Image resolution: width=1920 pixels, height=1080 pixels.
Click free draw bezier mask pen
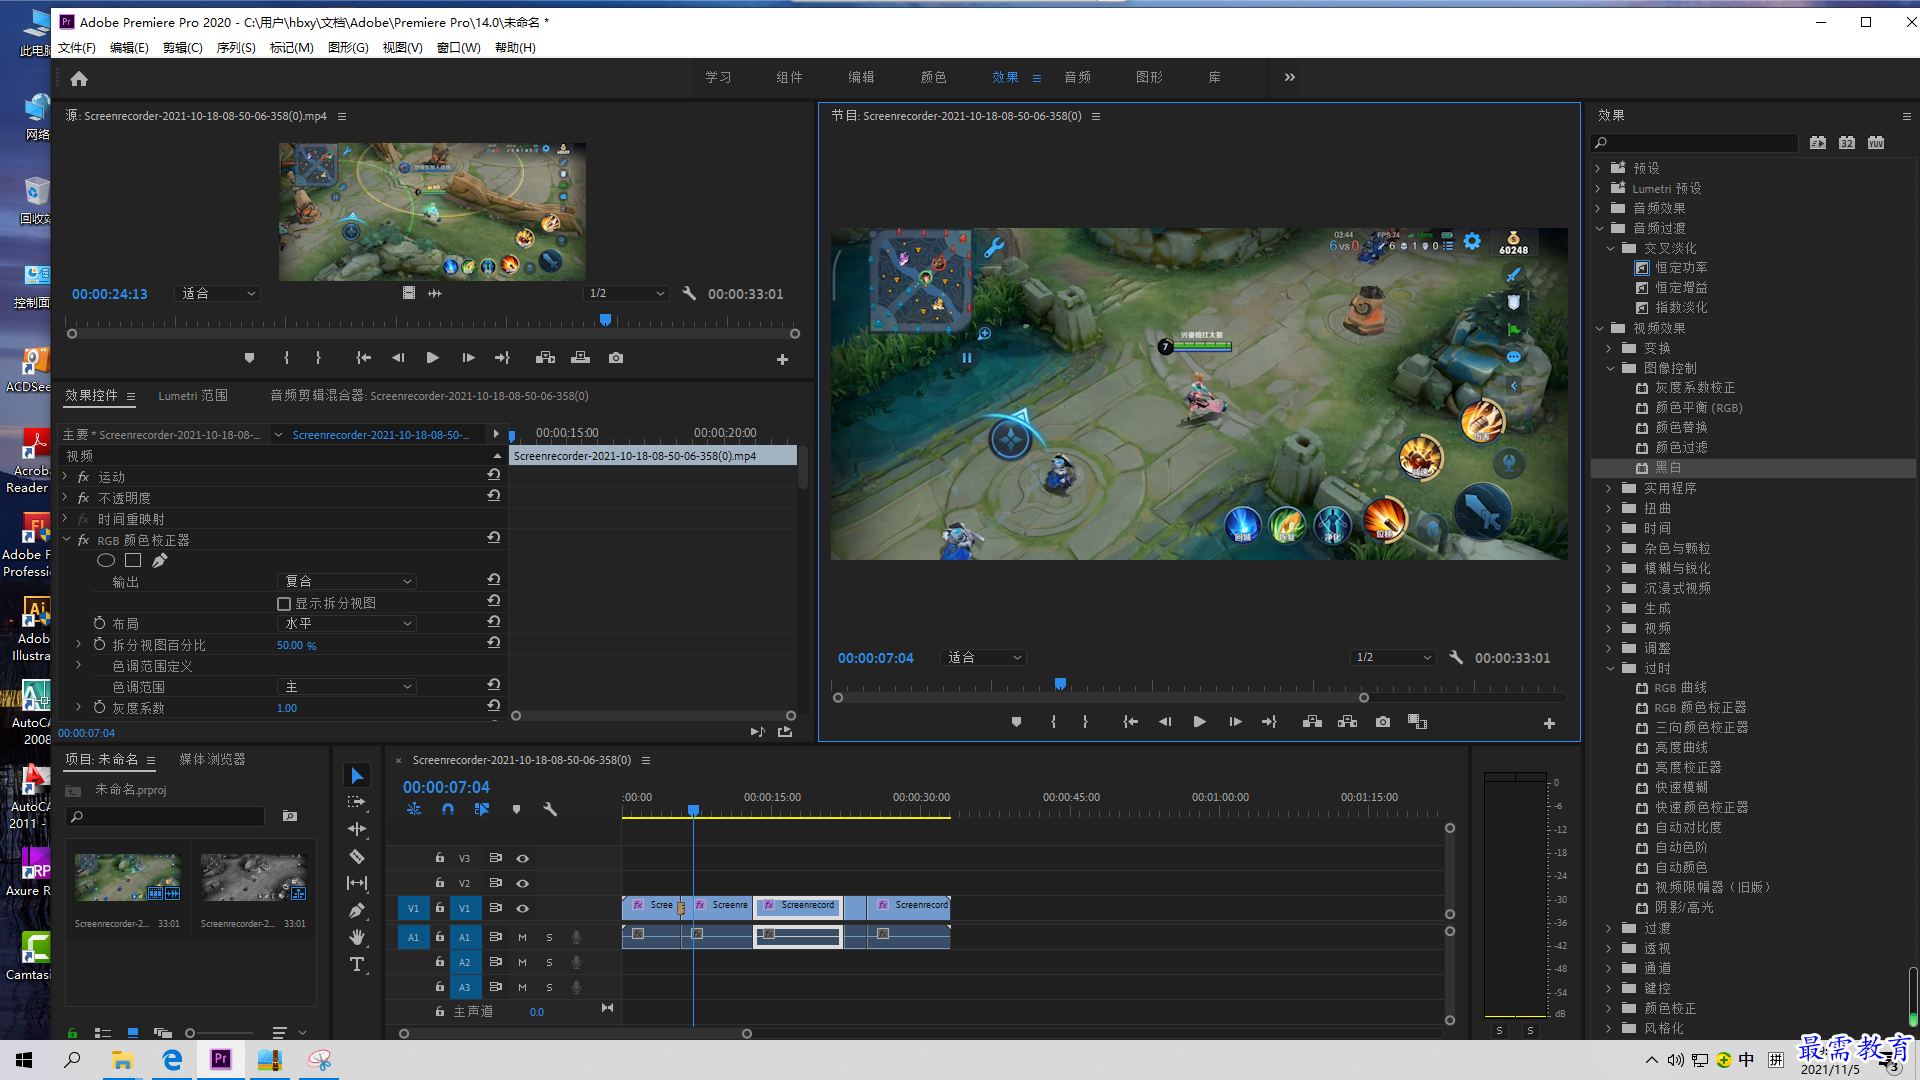pos(160,561)
